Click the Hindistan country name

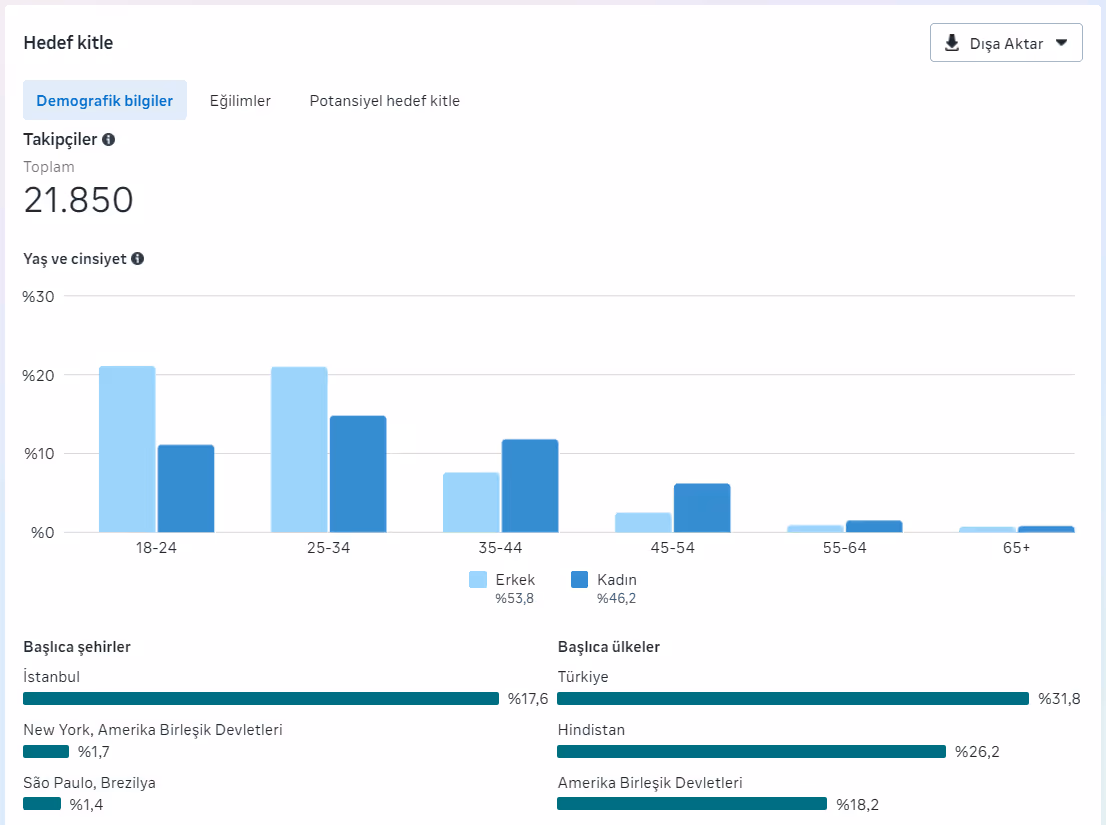[591, 730]
